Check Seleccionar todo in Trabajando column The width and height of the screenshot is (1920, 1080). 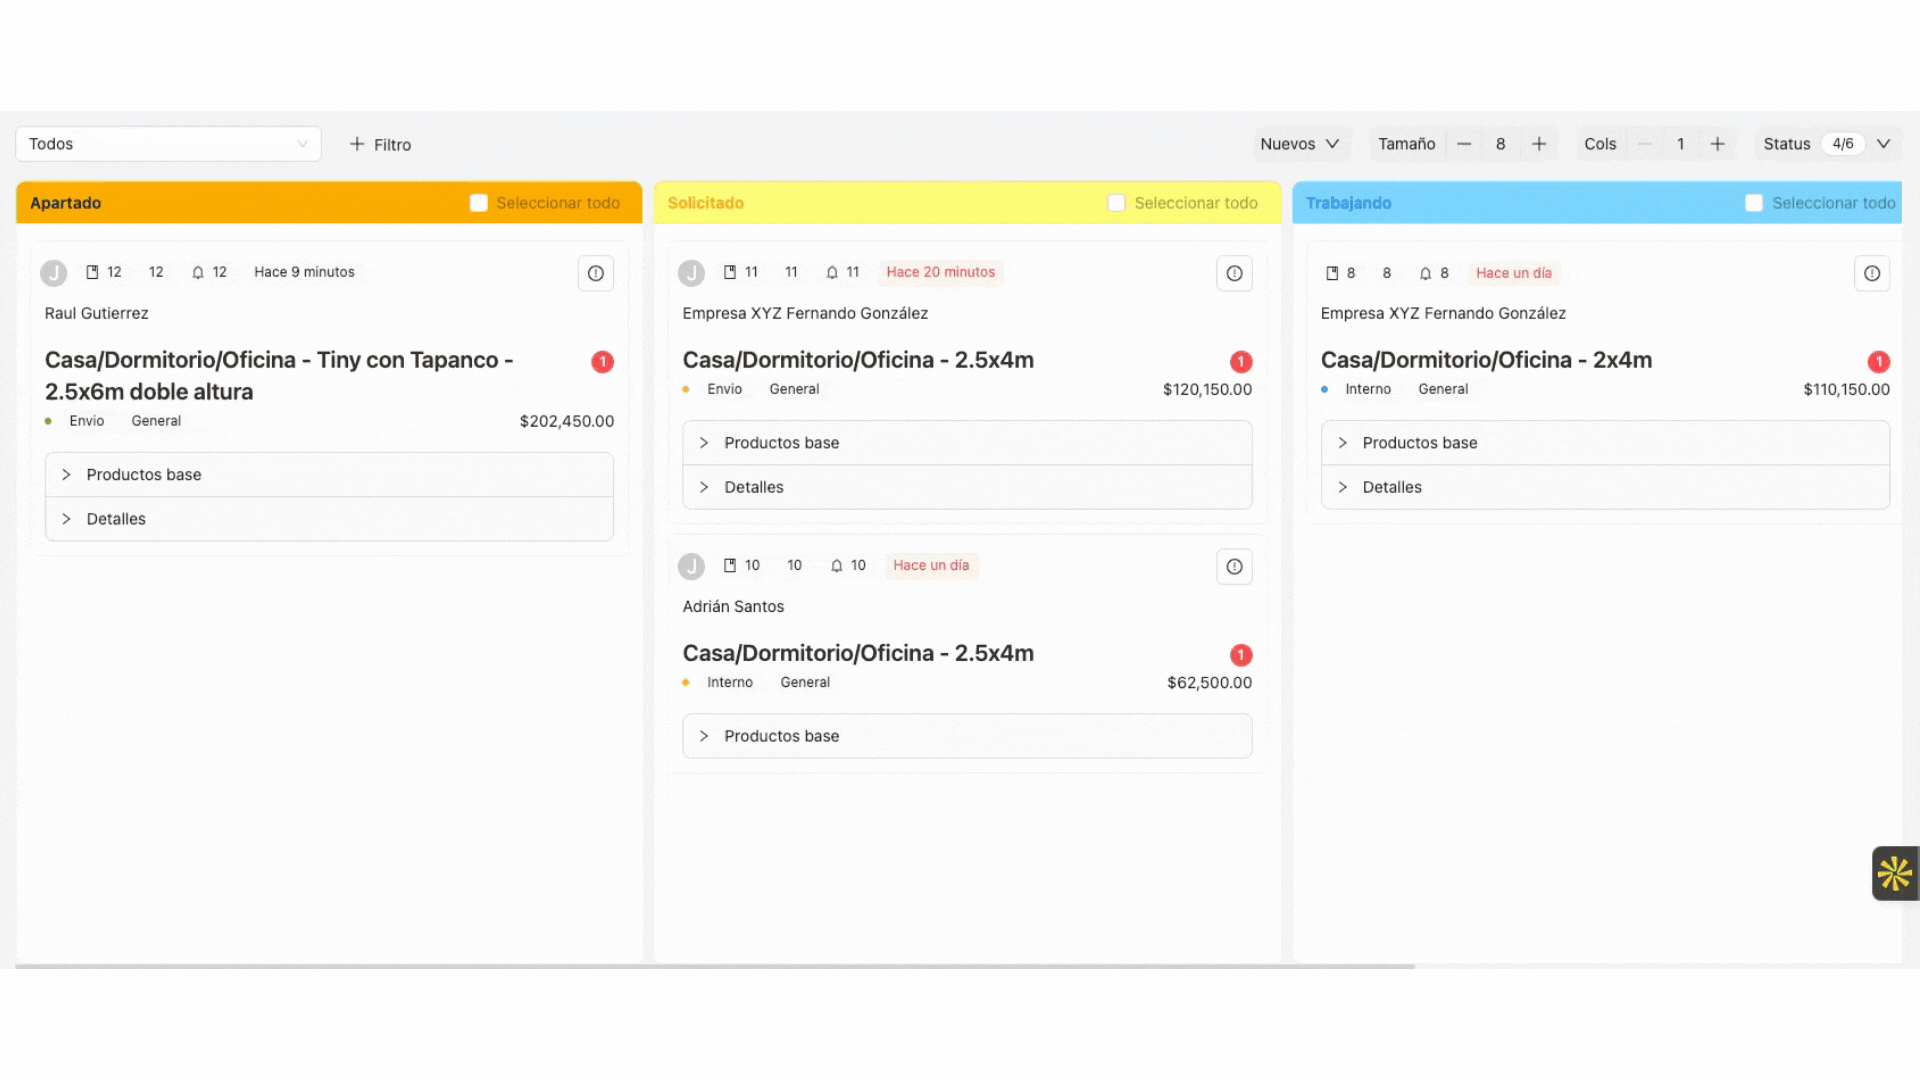pos(1754,203)
